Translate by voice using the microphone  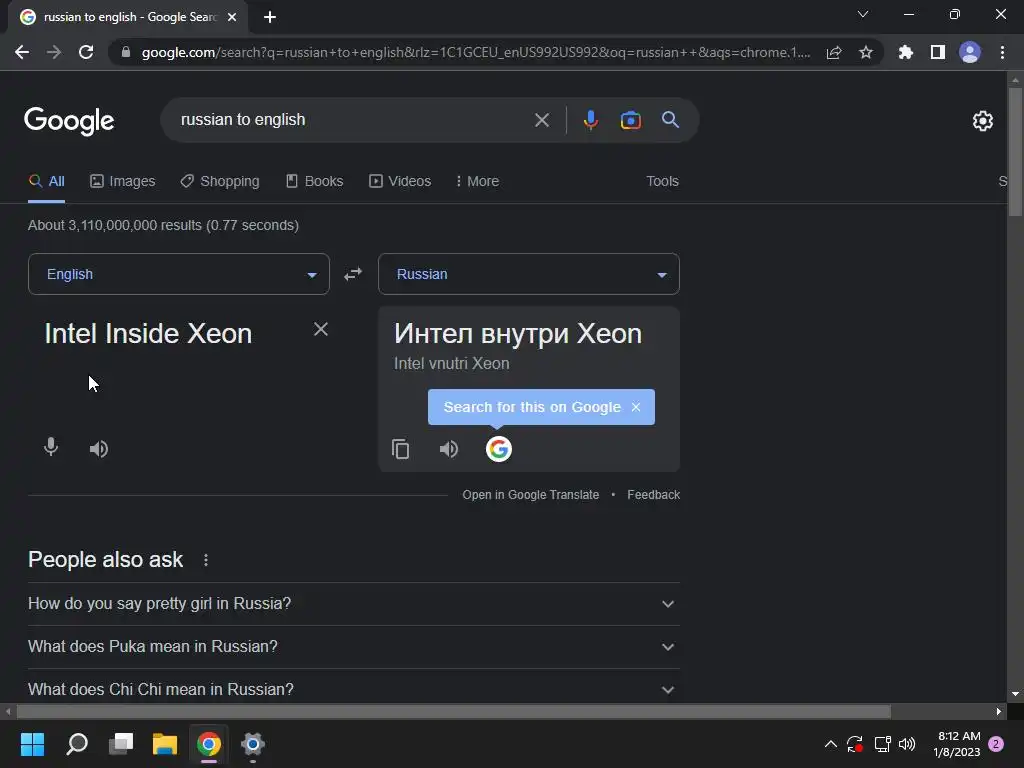51,447
